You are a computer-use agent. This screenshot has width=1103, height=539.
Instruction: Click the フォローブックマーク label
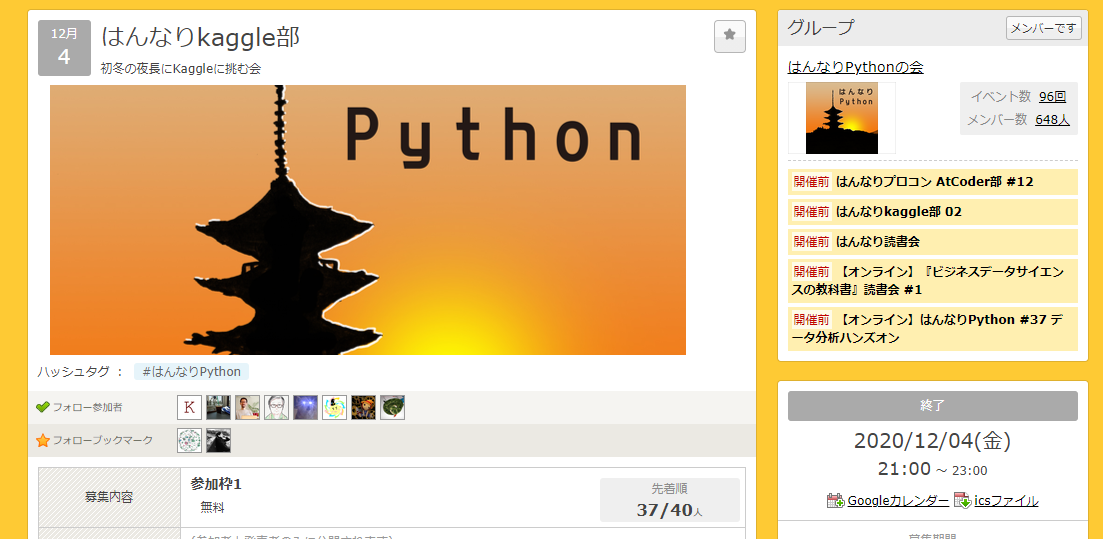pyautogui.click(x=103, y=440)
